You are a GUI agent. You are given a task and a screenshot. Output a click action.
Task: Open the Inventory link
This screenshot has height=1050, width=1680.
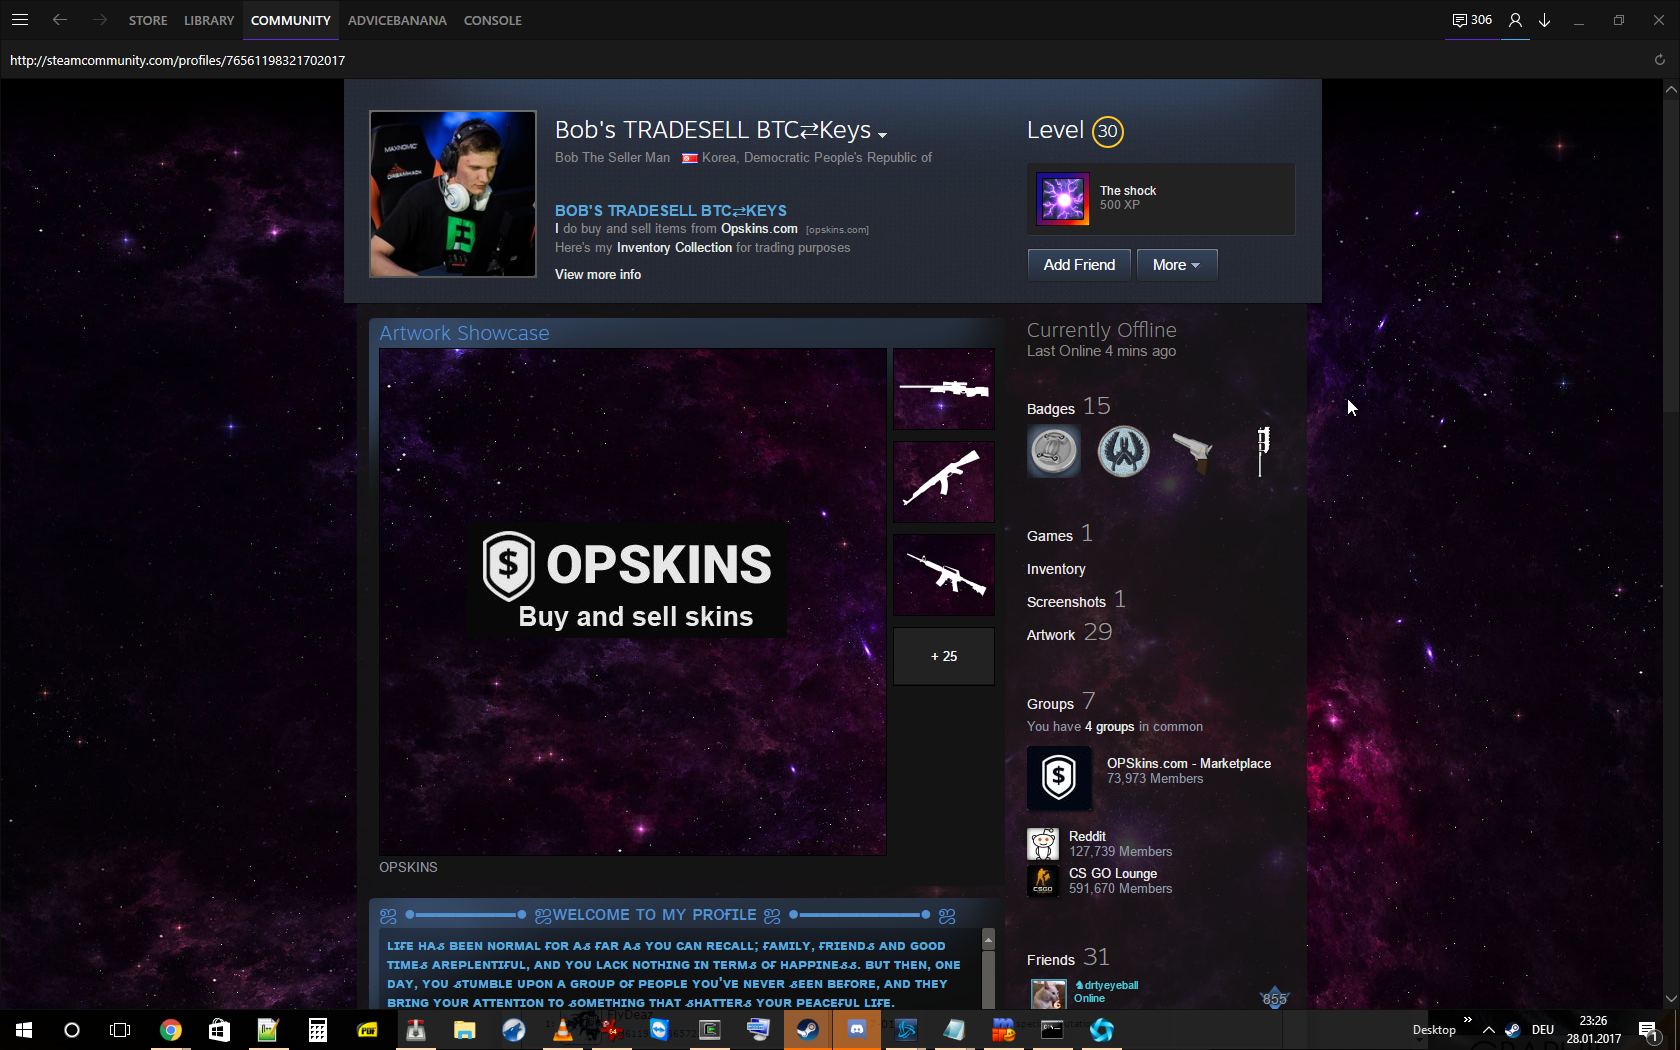(1056, 569)
